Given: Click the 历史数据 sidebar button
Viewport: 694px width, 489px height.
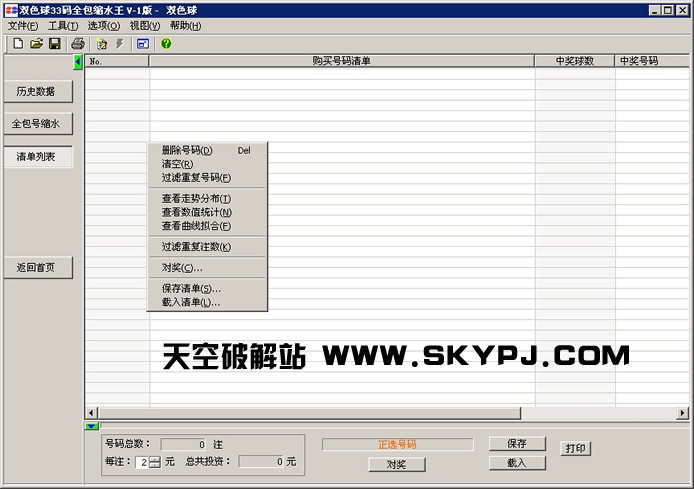Looking at the screenshot, I should (38, 91).
